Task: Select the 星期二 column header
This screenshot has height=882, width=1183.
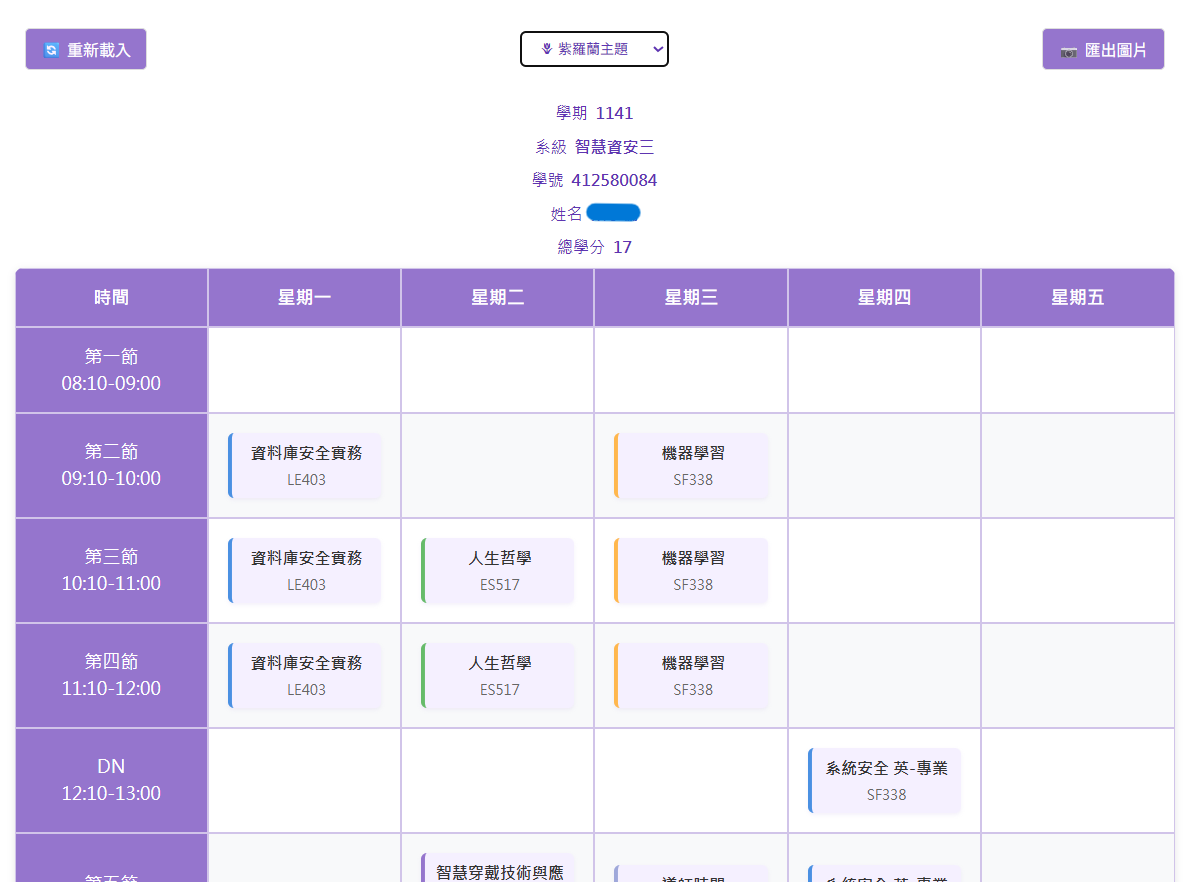Action: tap(497, 297)
